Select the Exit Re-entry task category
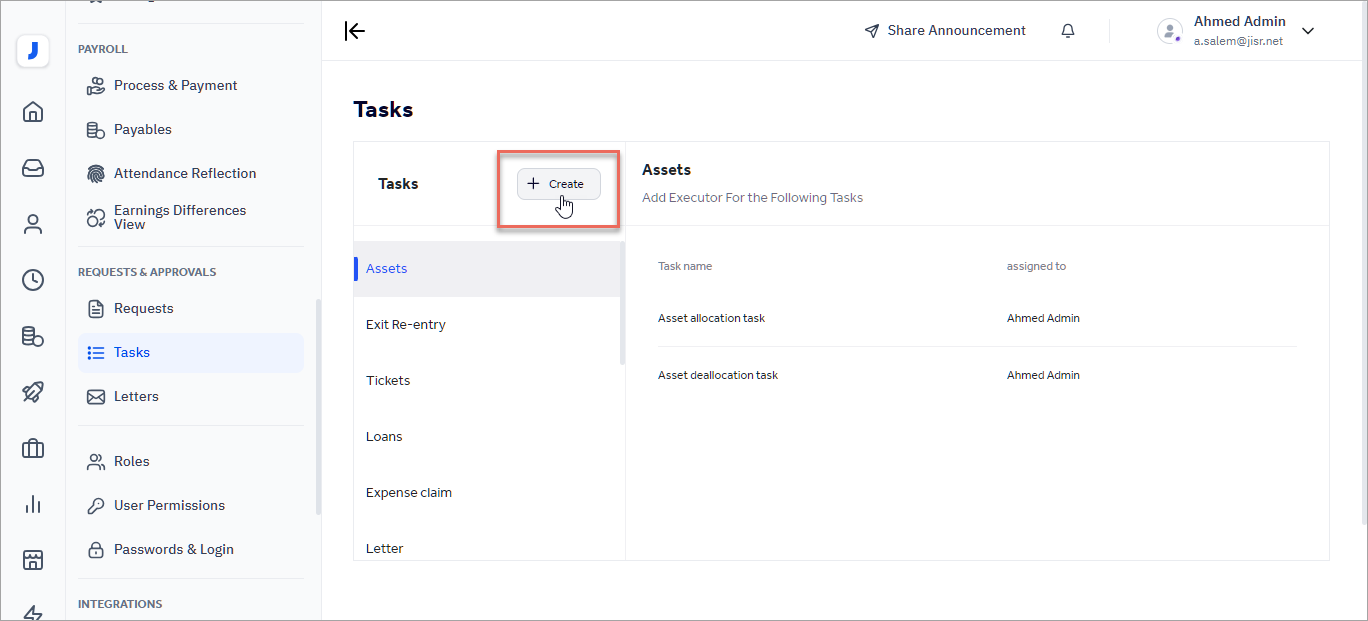This screenshot has height=621, width=1368. [x=406, y=325]
